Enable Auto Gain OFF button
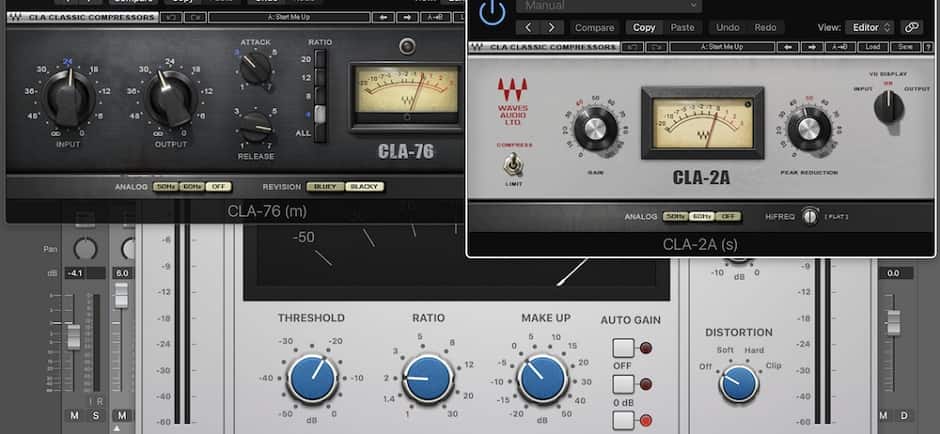 click(x=623, y=348)
